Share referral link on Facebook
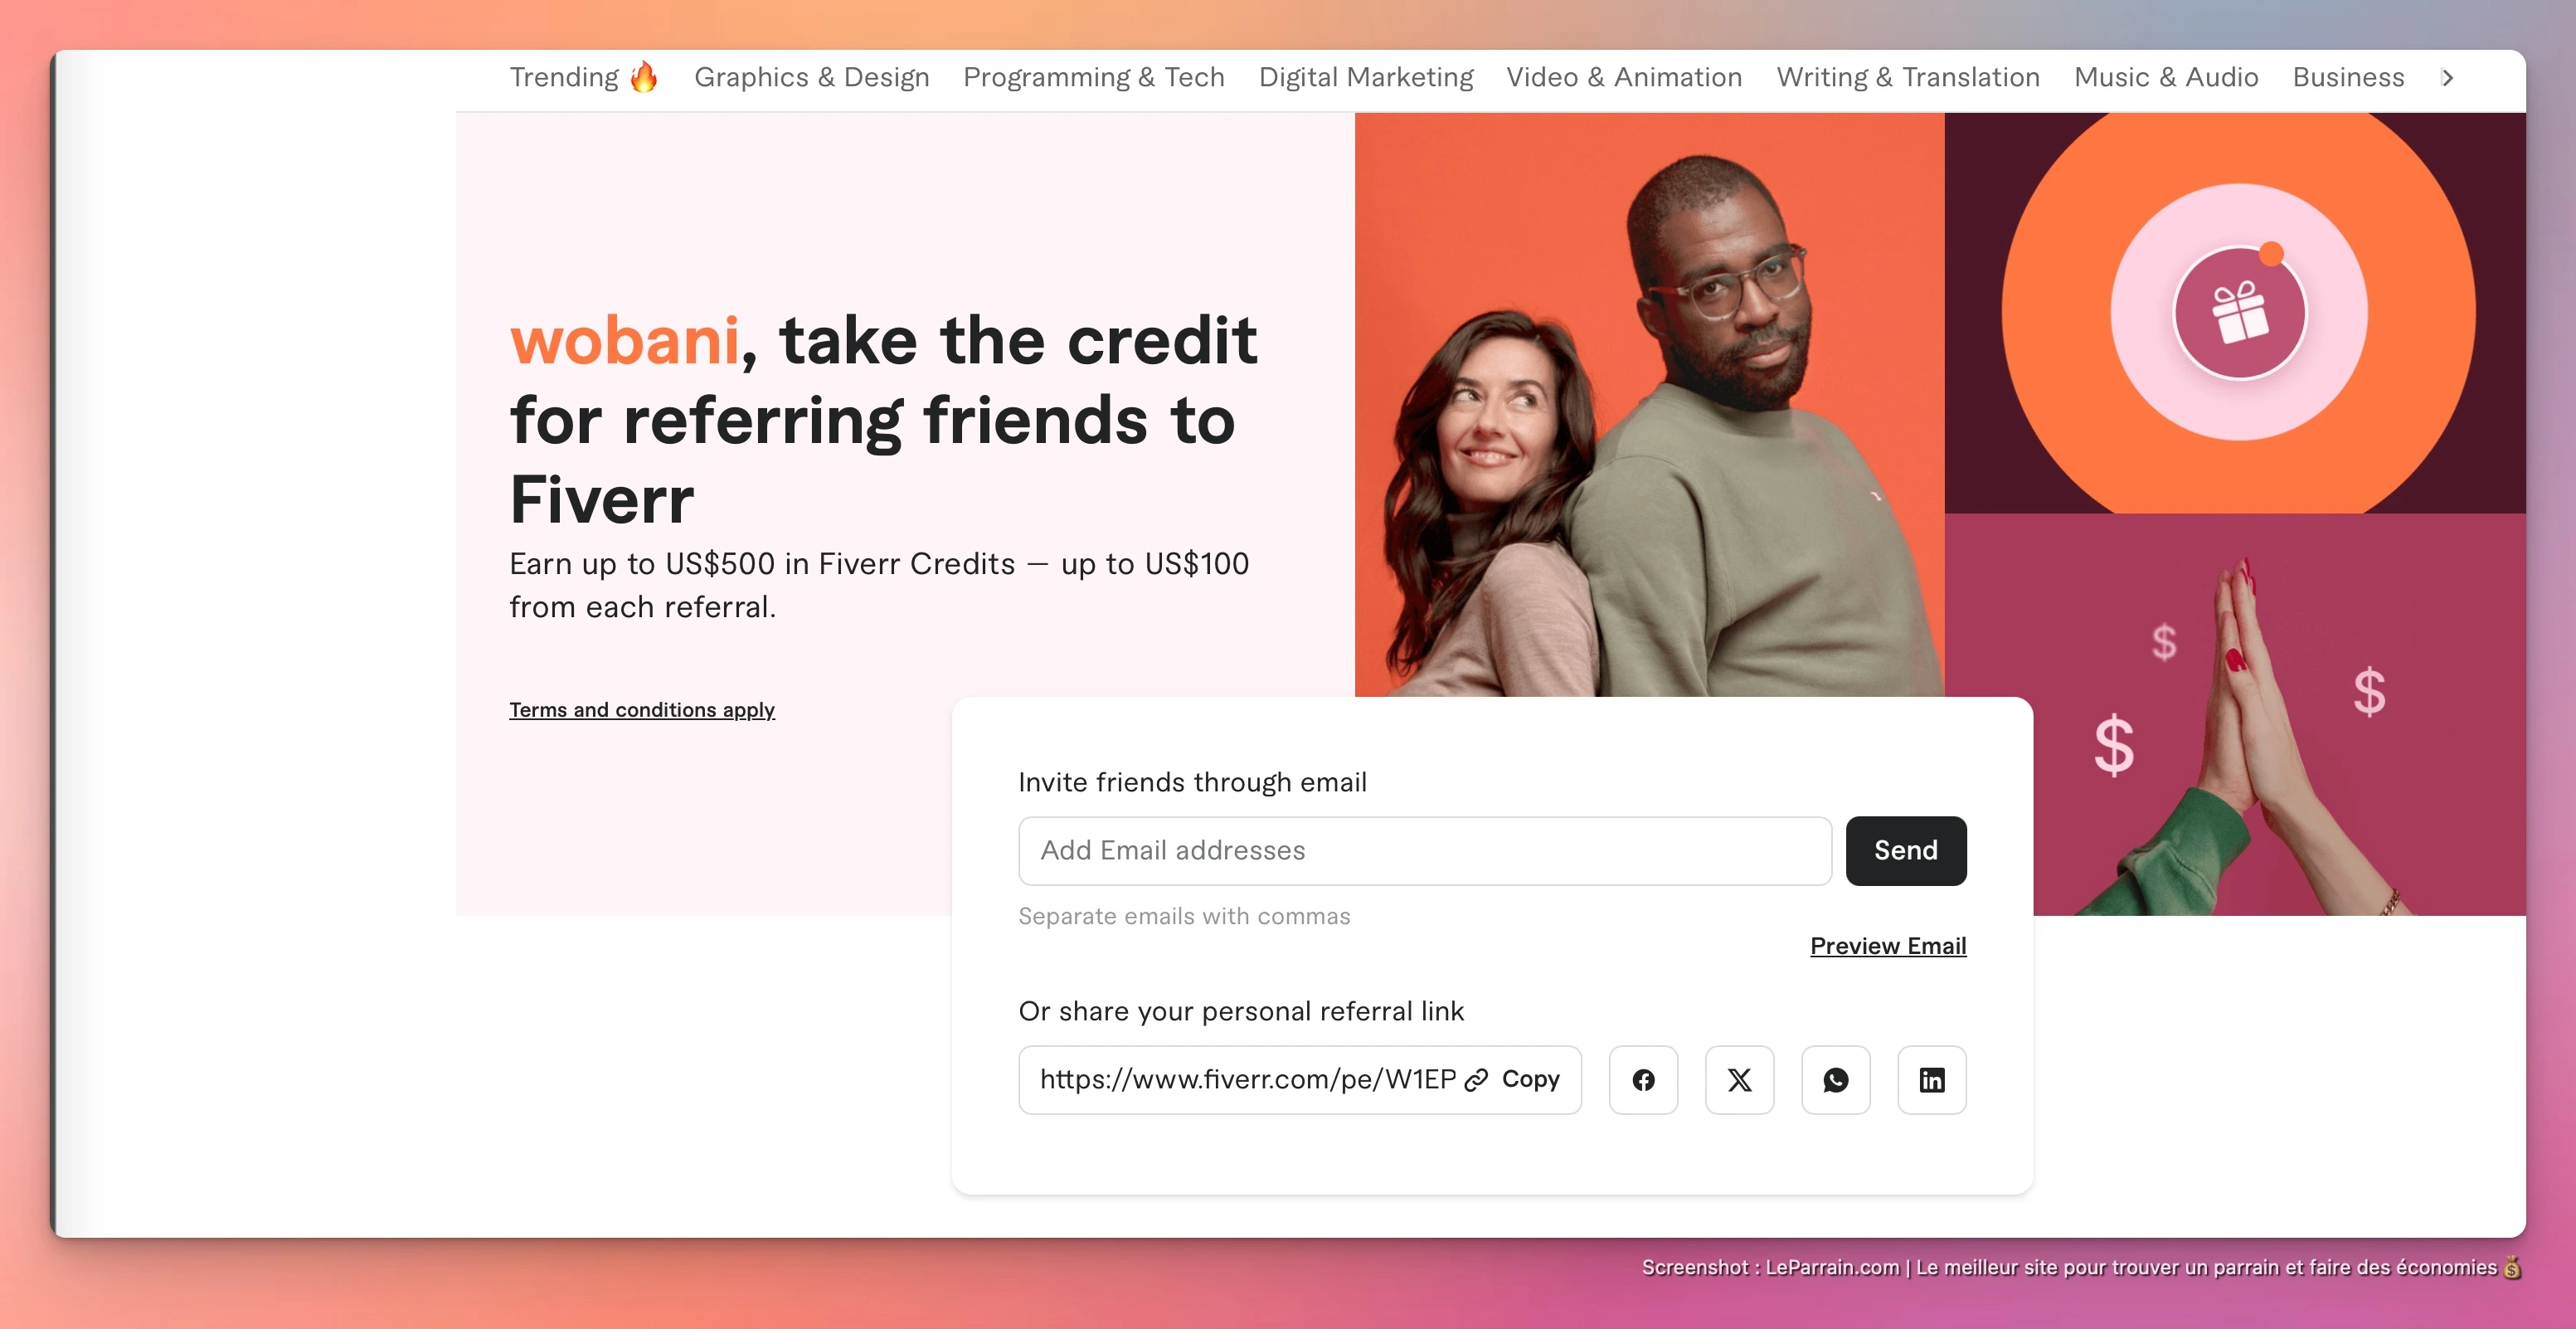 pyautogui.click(x=1643, y=1080)
